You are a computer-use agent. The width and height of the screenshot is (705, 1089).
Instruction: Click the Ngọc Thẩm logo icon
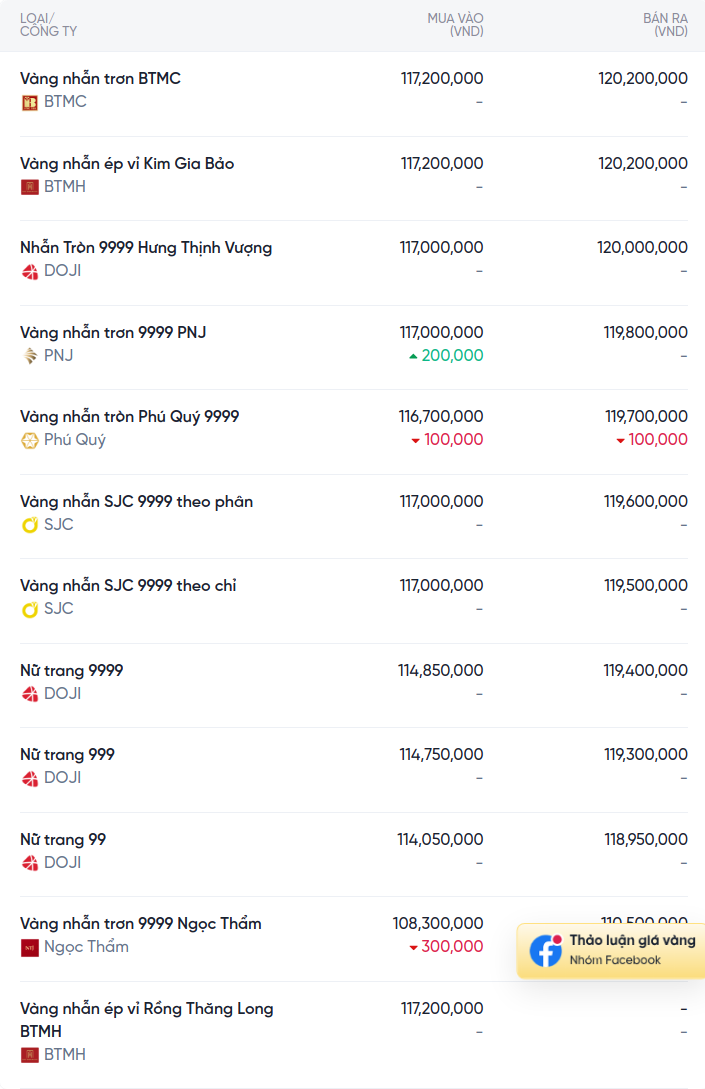coord(29,947)
